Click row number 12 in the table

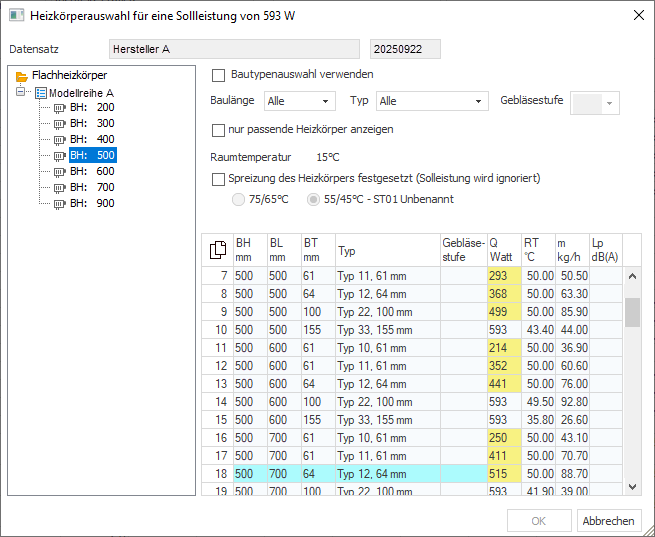click(218, 366)
